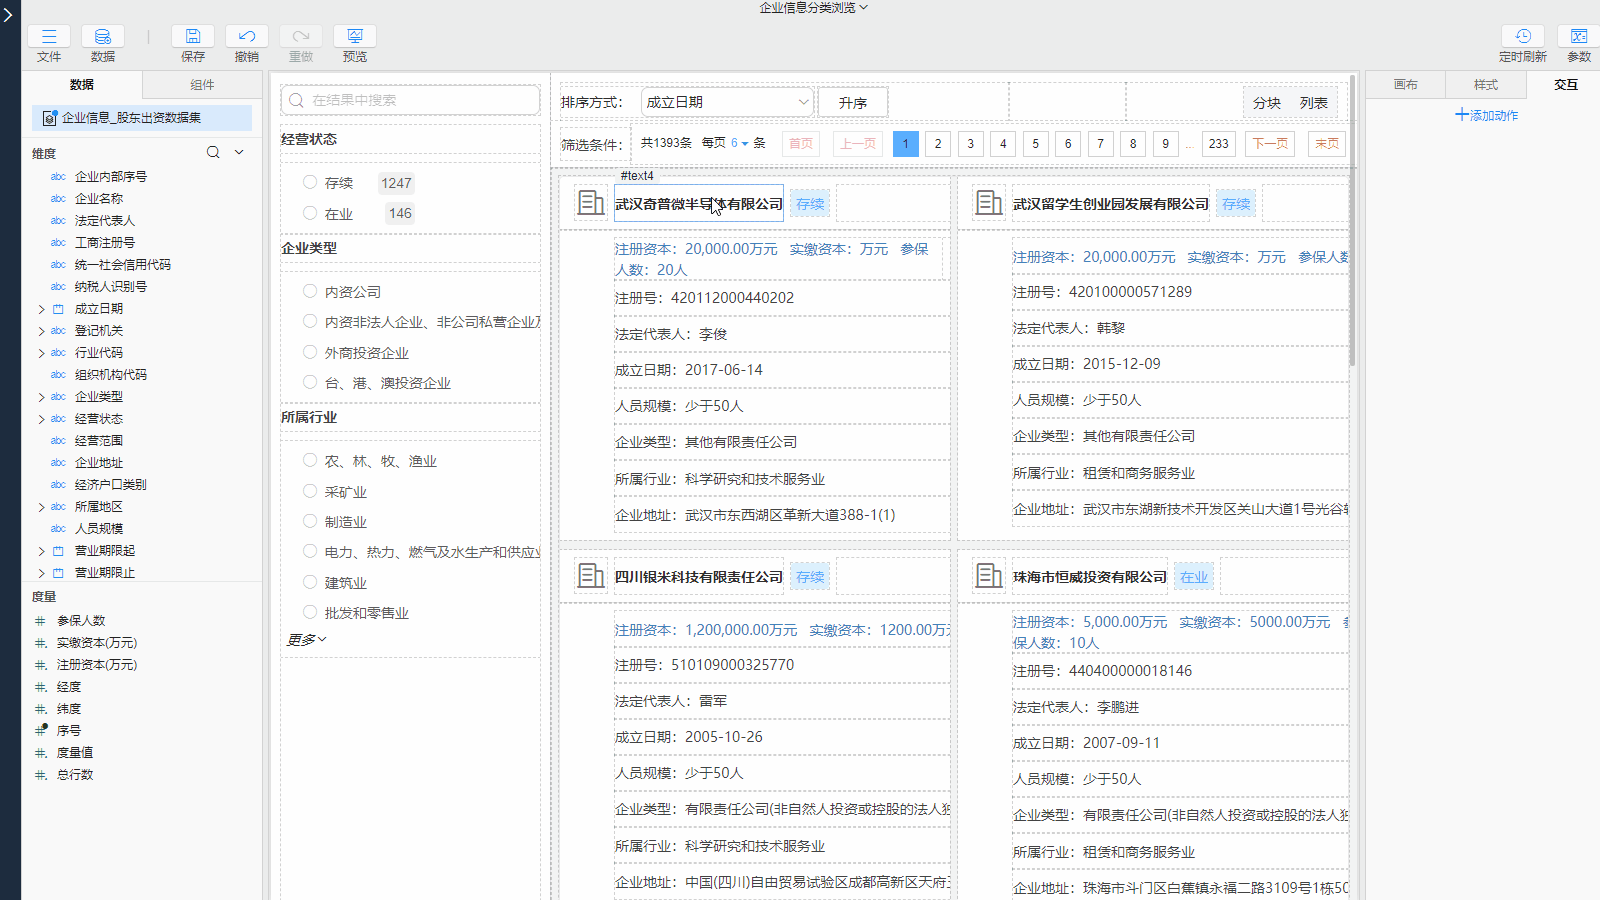Viewport: 1600px width, 900px height.
Task: Select the 存续 radio button
Action: (x=310, y=182)
